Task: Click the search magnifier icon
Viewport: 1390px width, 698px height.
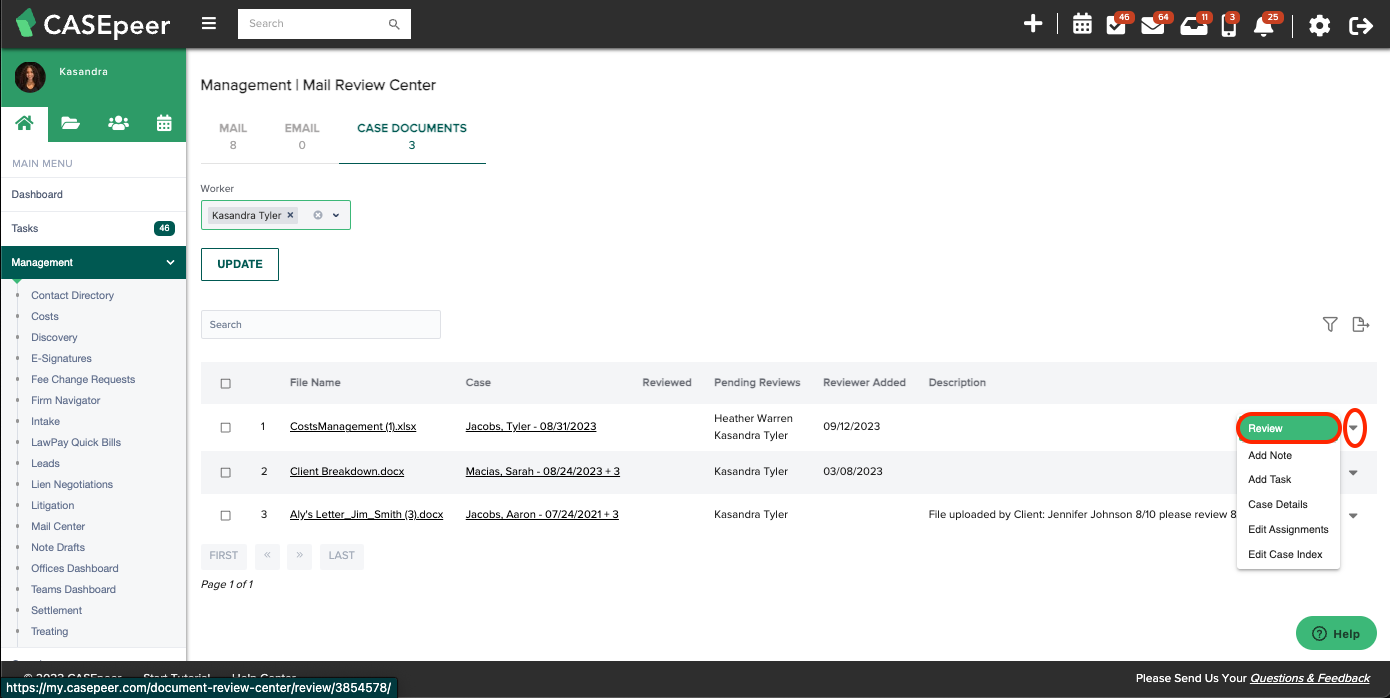Action: click(x=394, y=24)
